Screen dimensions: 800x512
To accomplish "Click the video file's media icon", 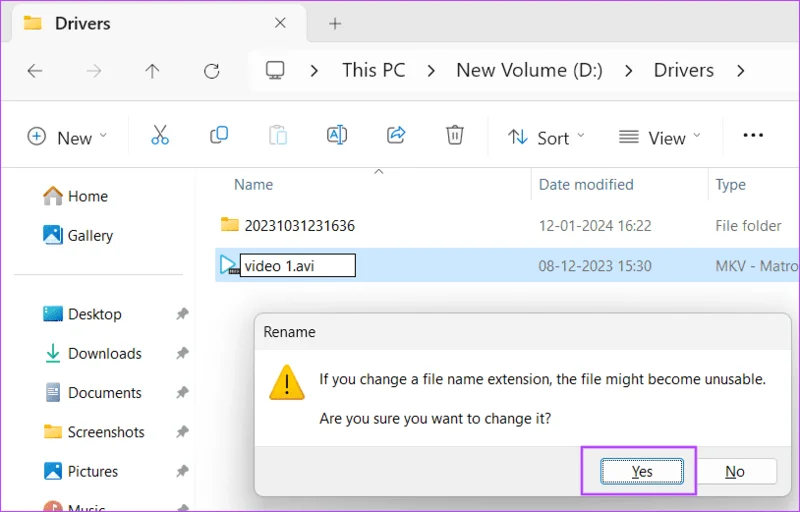I will 228,265.
